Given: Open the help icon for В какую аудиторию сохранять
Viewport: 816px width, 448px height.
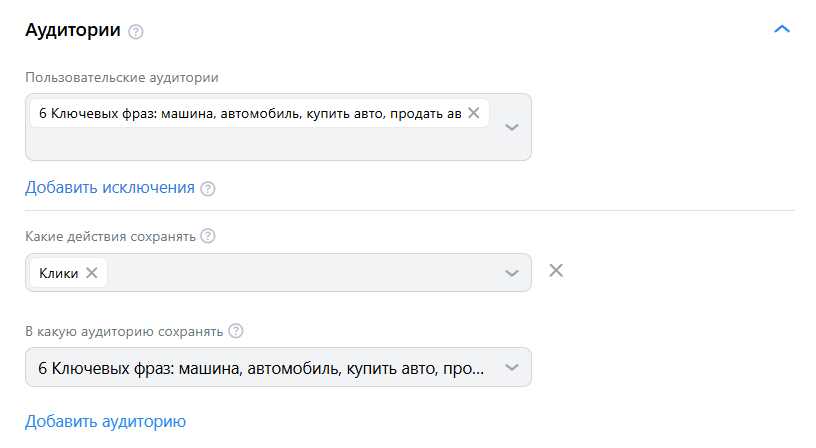Looking at the screenshot, I should (236, 331).
